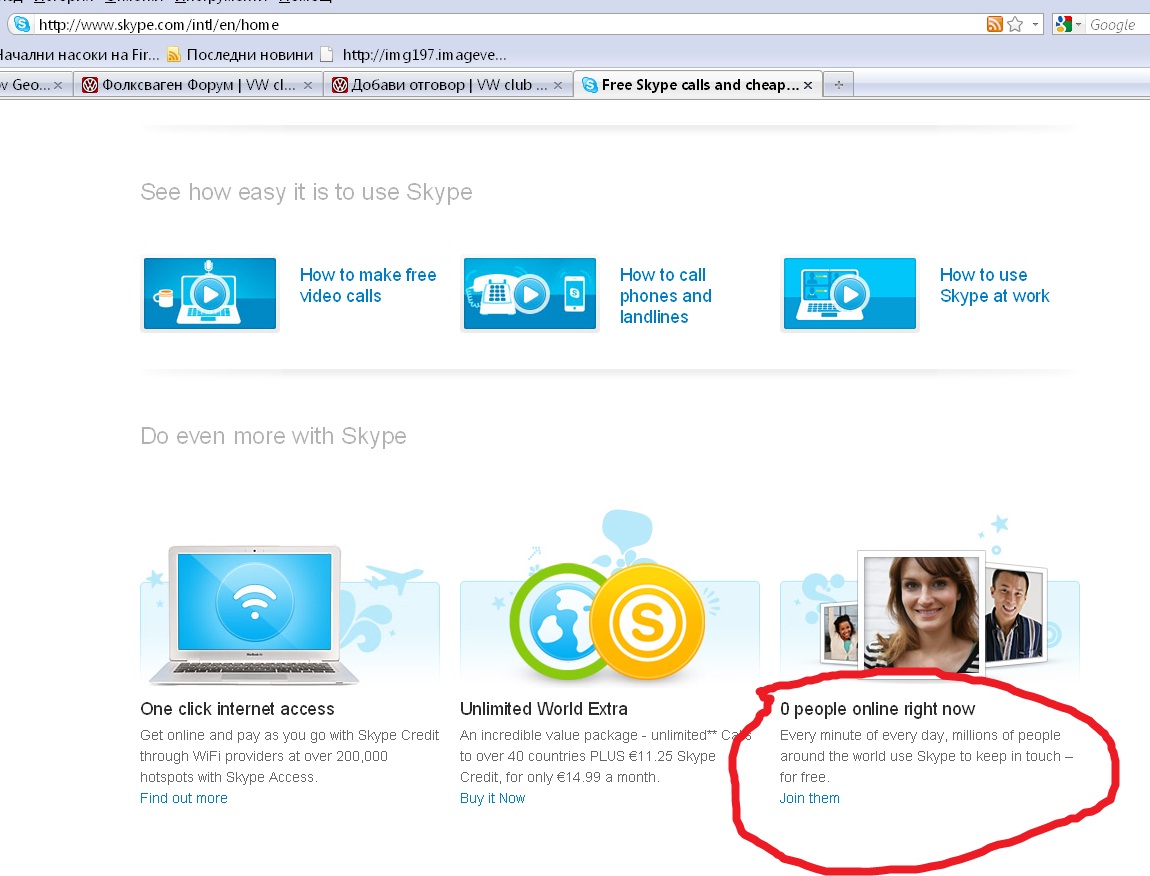Play the call phones and landlines video
Image resolution: width=1150 pixels, height=876 pixels.
[530, 294]
